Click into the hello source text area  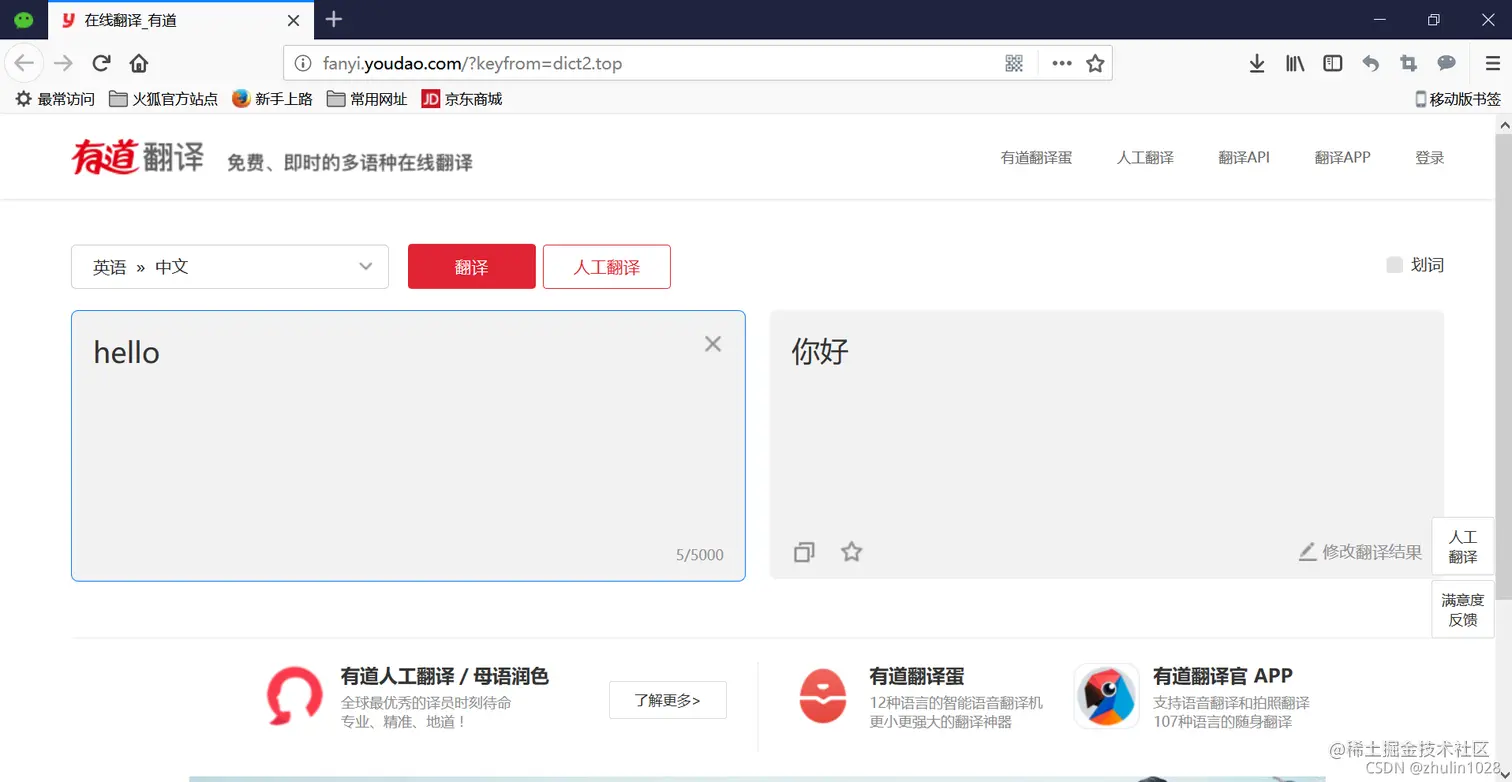coord(408,446)
